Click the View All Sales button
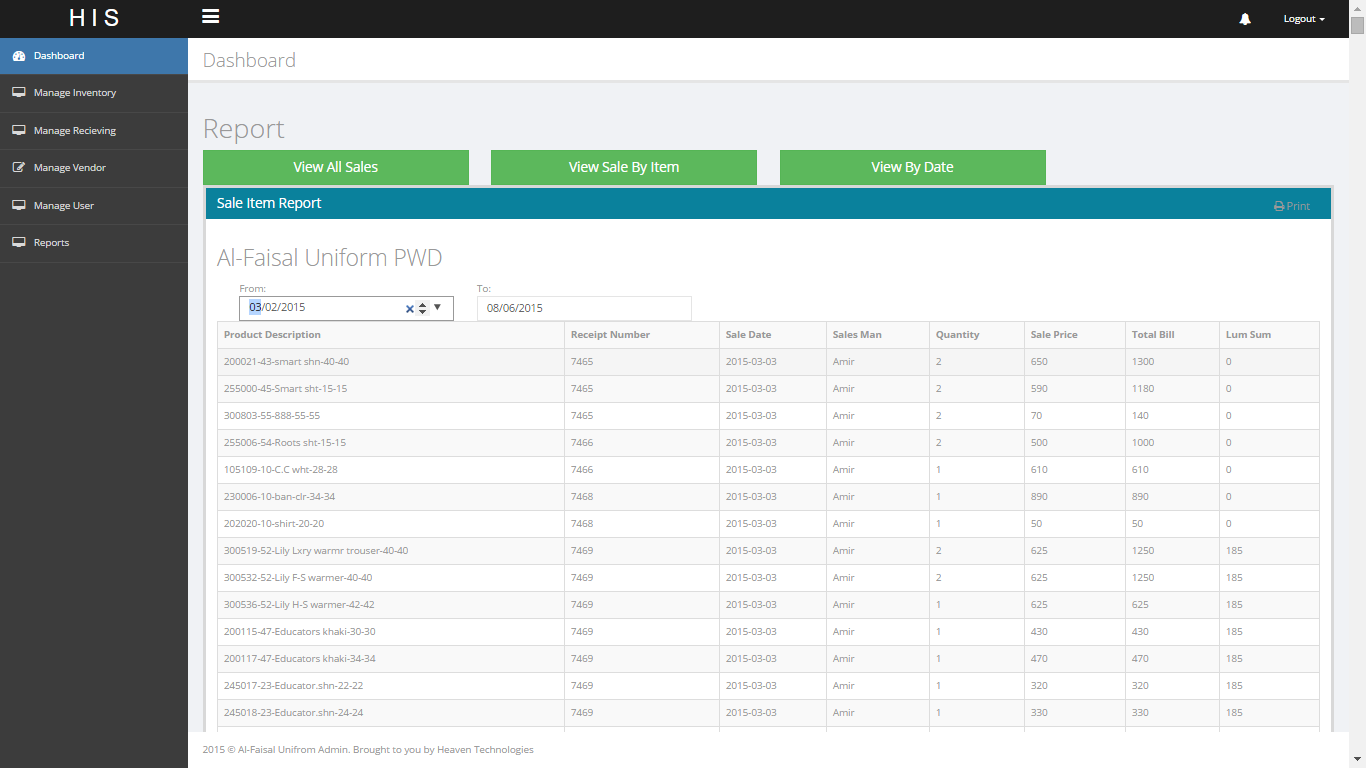Viewport: 1366px width, 768px height. click(x=335, y=167)
